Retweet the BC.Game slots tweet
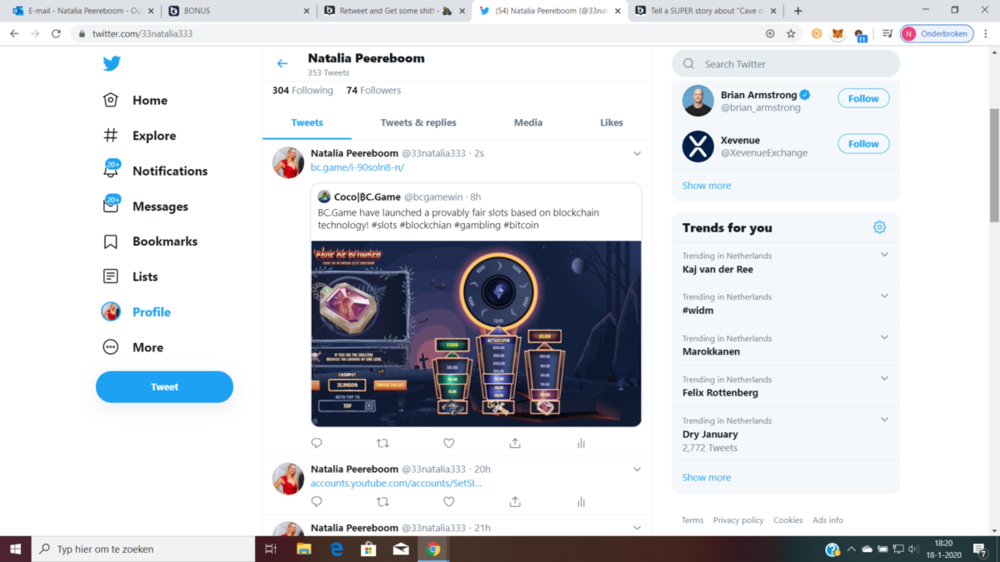Image resolution: width=1000 pixels, height=562 pixels. point(382,443)
